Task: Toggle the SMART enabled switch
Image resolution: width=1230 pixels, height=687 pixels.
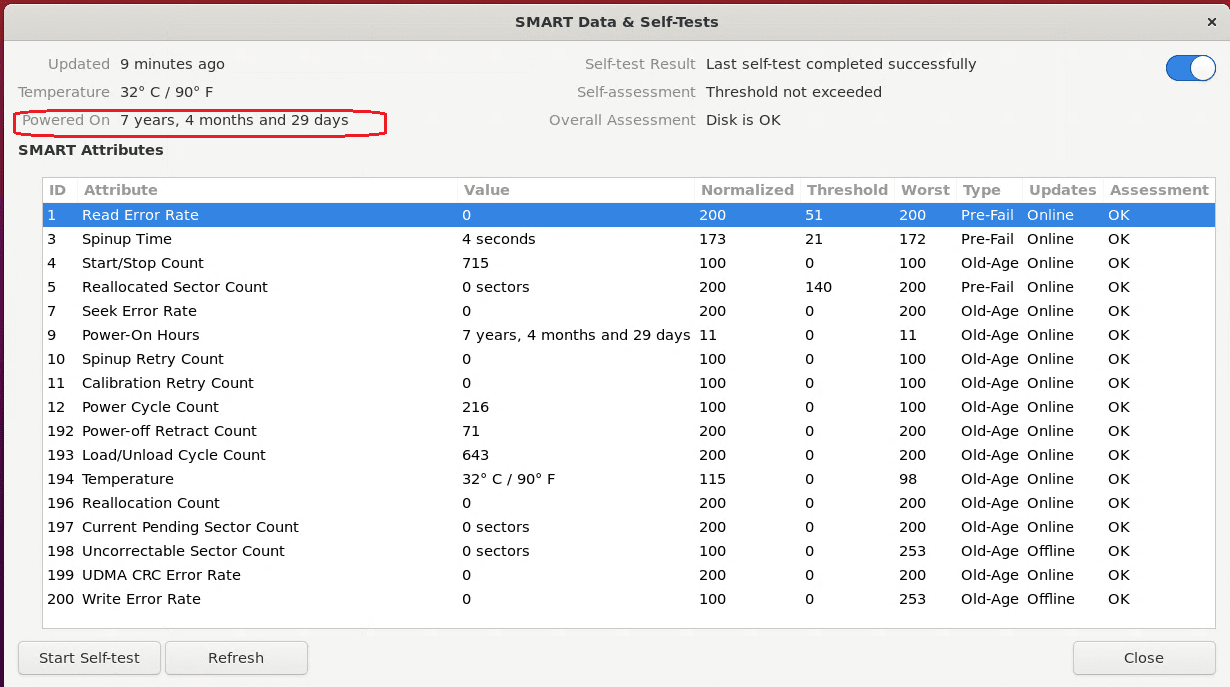Action: (1190, 68)
